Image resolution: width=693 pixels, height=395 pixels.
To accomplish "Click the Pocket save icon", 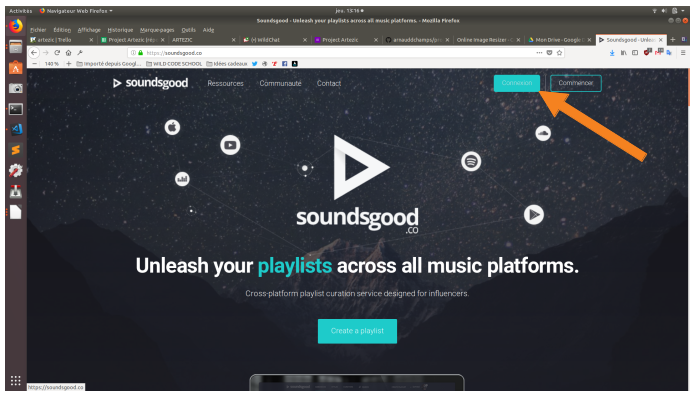I will (549, 53).
